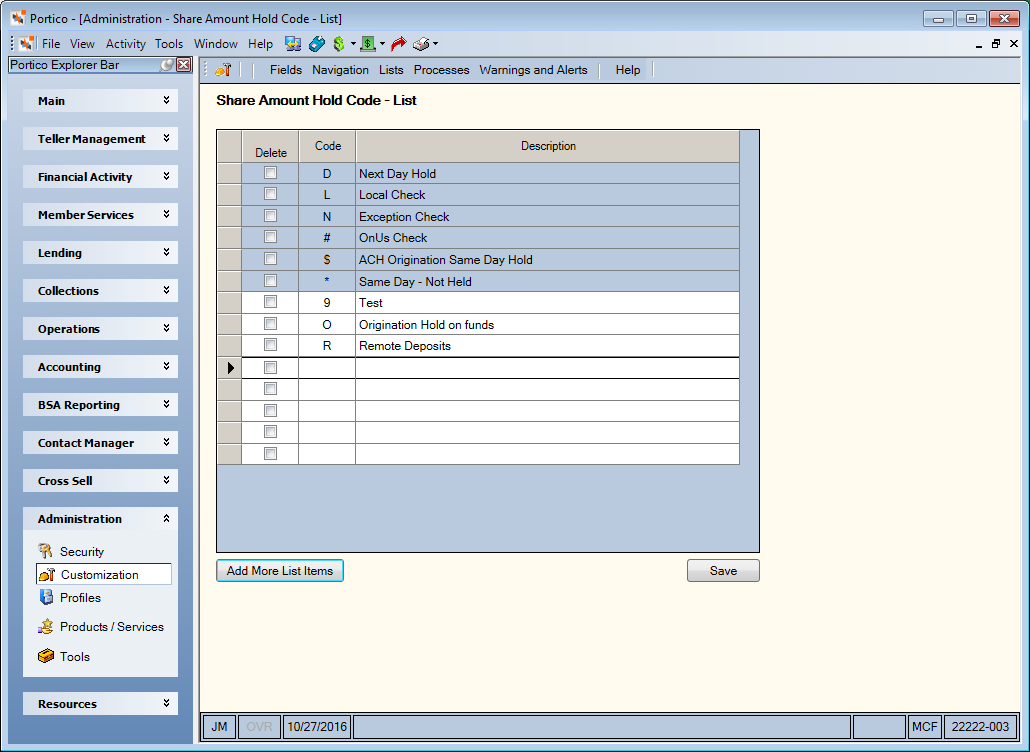Click the Remote Deposits description cell
The width and height of the screenshot is (1030, 752).
[548, 345]
